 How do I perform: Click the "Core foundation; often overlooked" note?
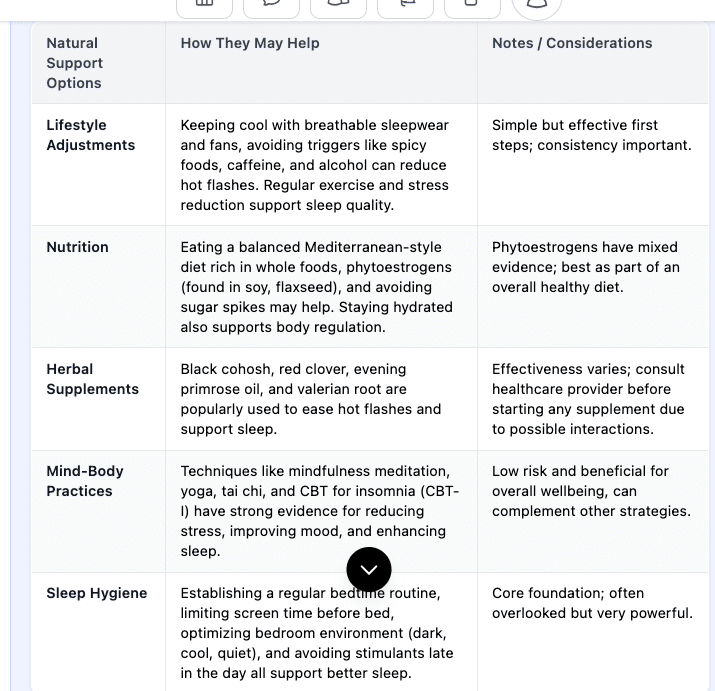pos(592,603)
